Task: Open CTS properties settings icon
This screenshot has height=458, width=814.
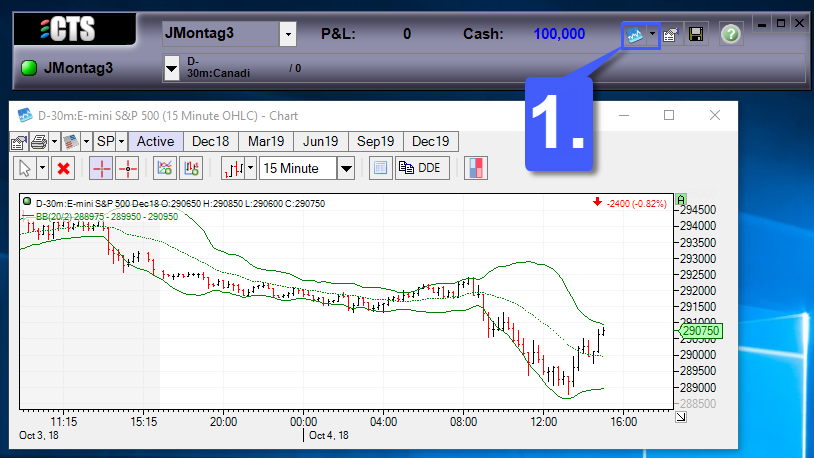Action: [671, 35]
